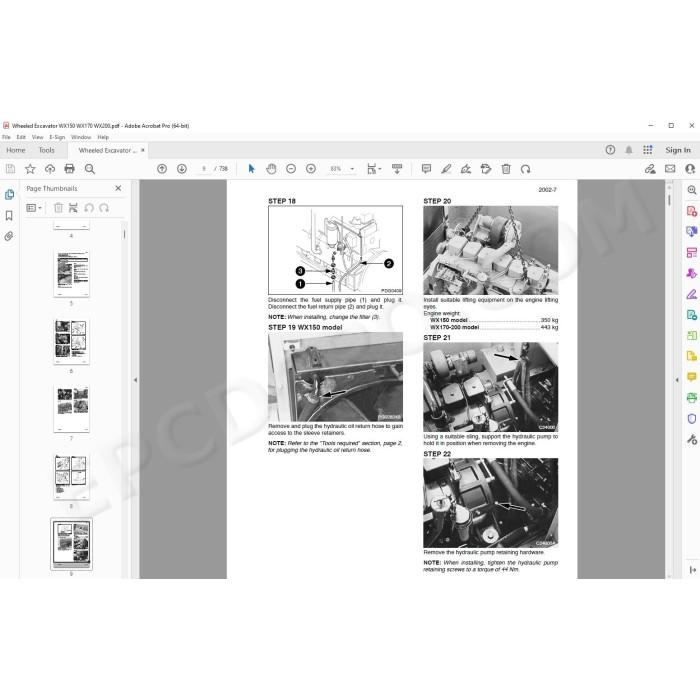This screenshot has height=700, width=700.
Task: Expand the right tools pane at bottom
Action: (692, 570)
